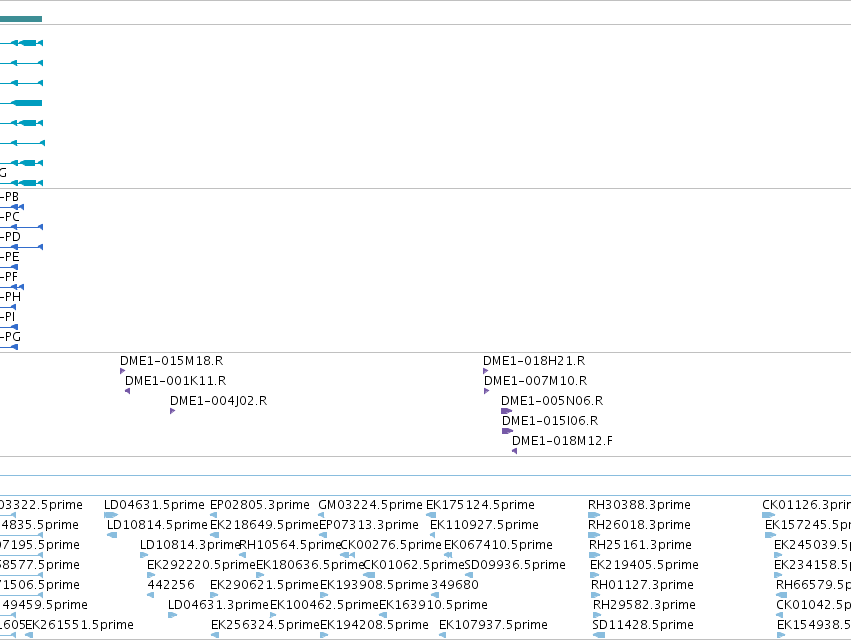851x640 pixels.
Task: Select the EK180636.5prime EST
Action: pos(310,565)
